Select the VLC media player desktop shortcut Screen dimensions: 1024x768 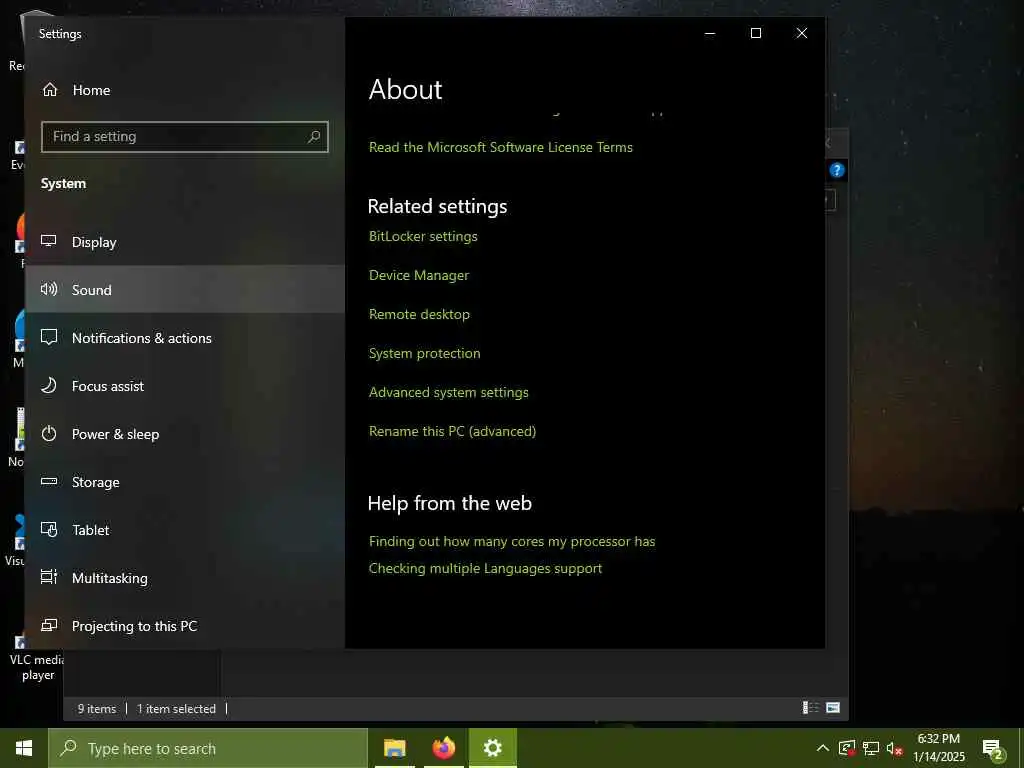point(37,658)
